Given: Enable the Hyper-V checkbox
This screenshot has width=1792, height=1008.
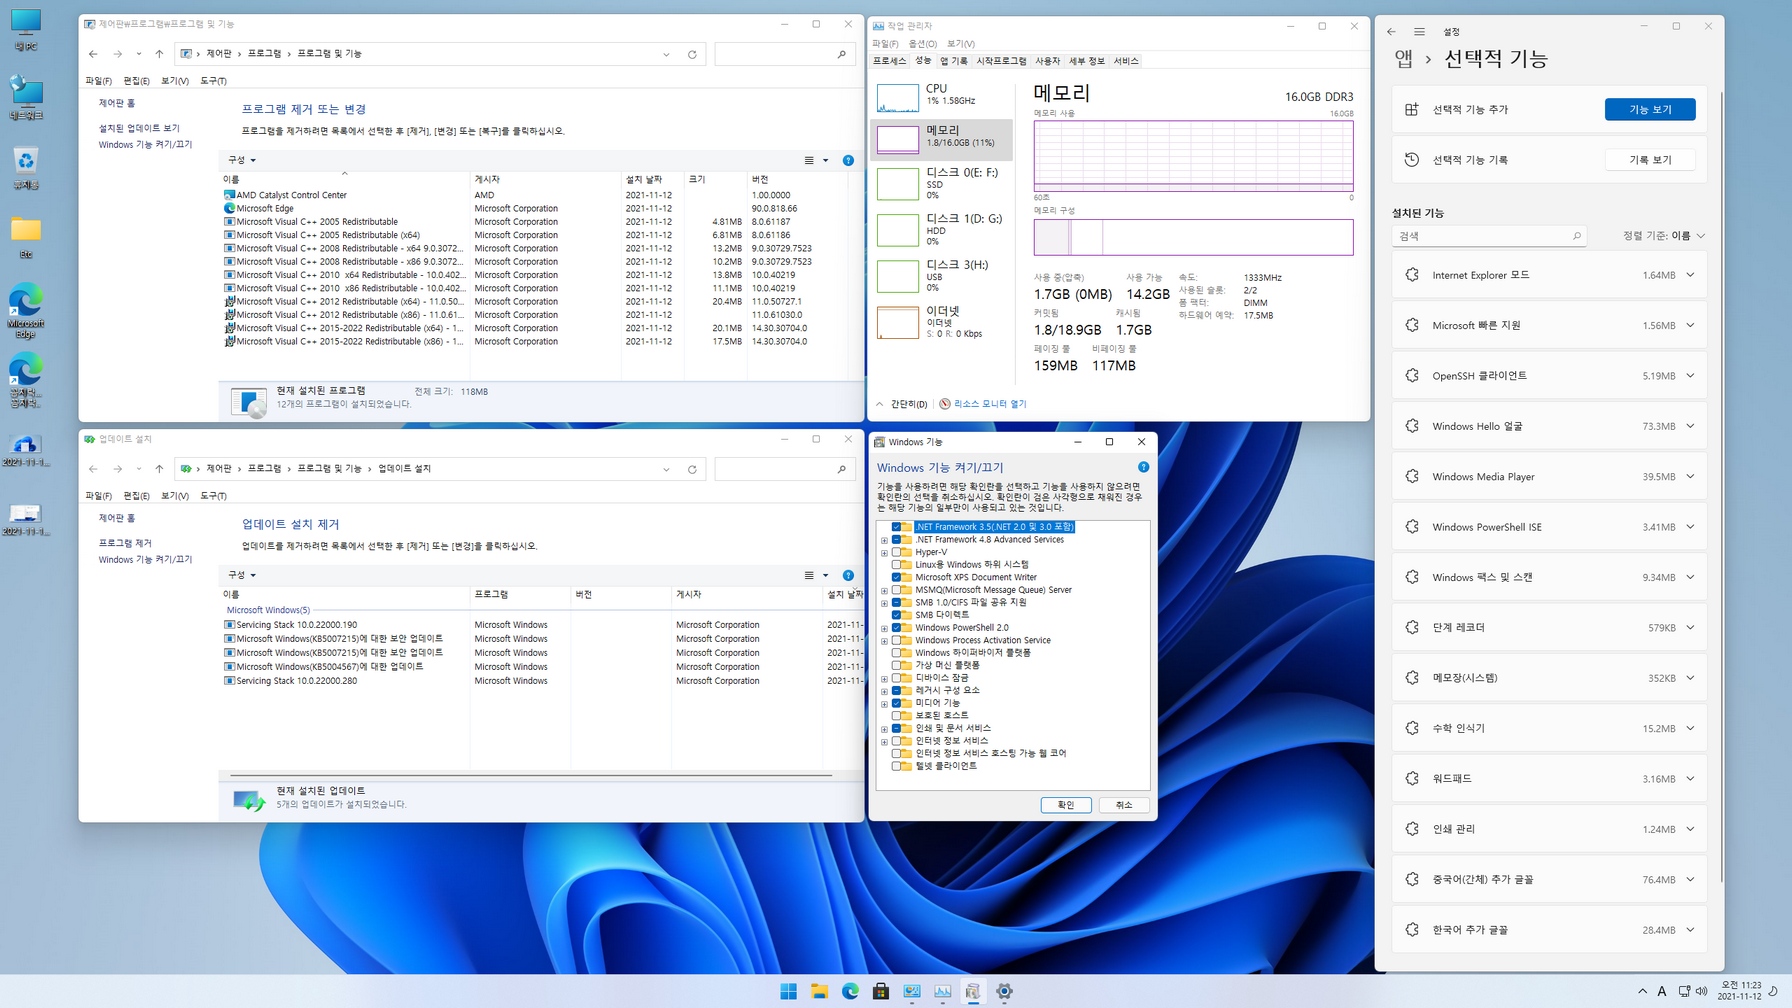Looking at the screenshot, I should pos(896,552).
